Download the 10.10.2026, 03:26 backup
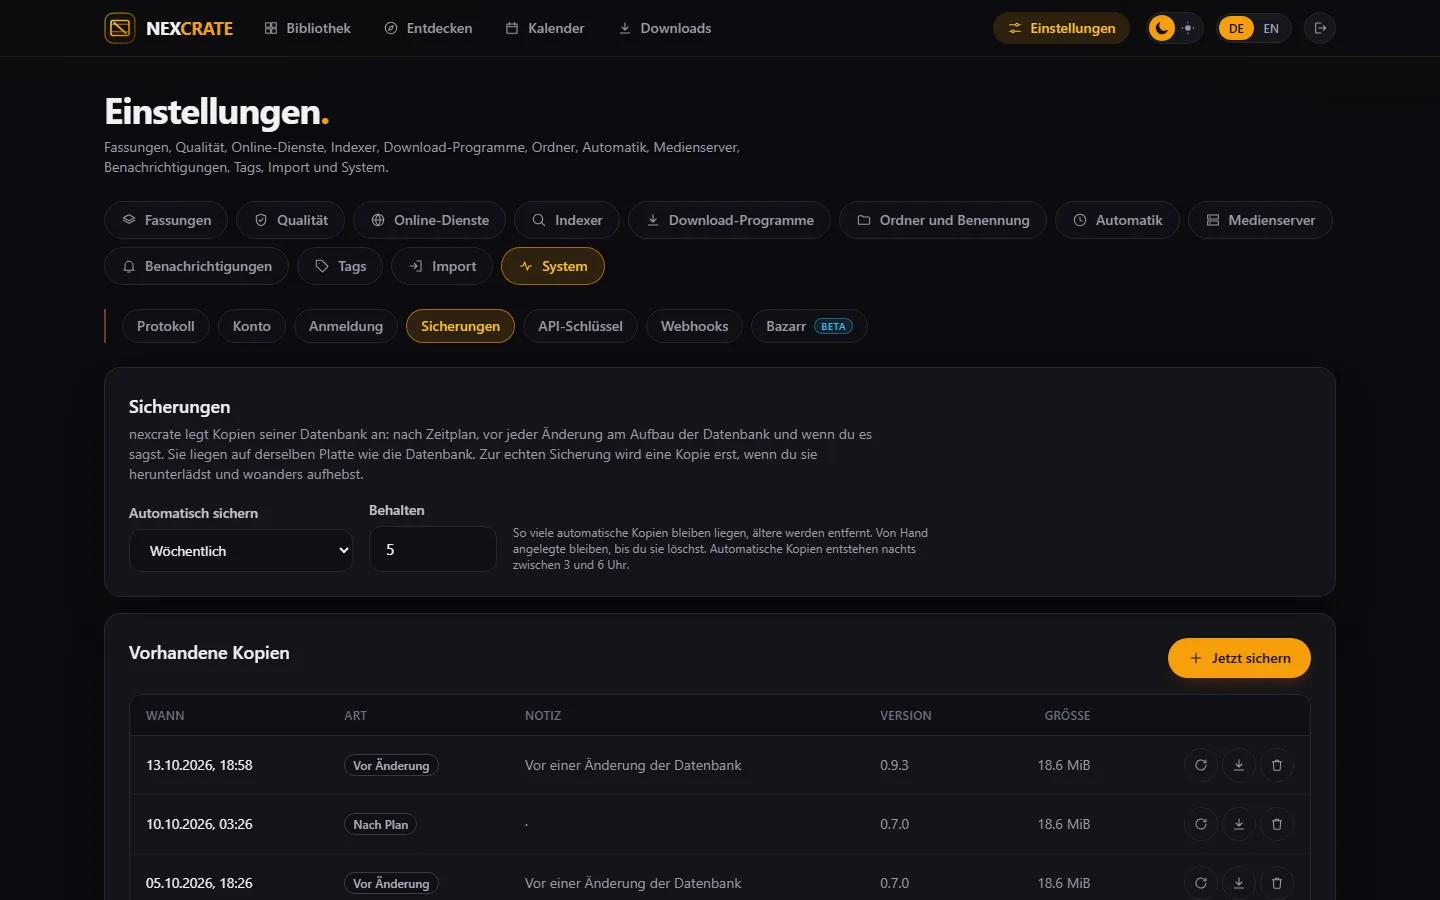The width and height of the screenshot is (1440, 900). [1239, 824]
